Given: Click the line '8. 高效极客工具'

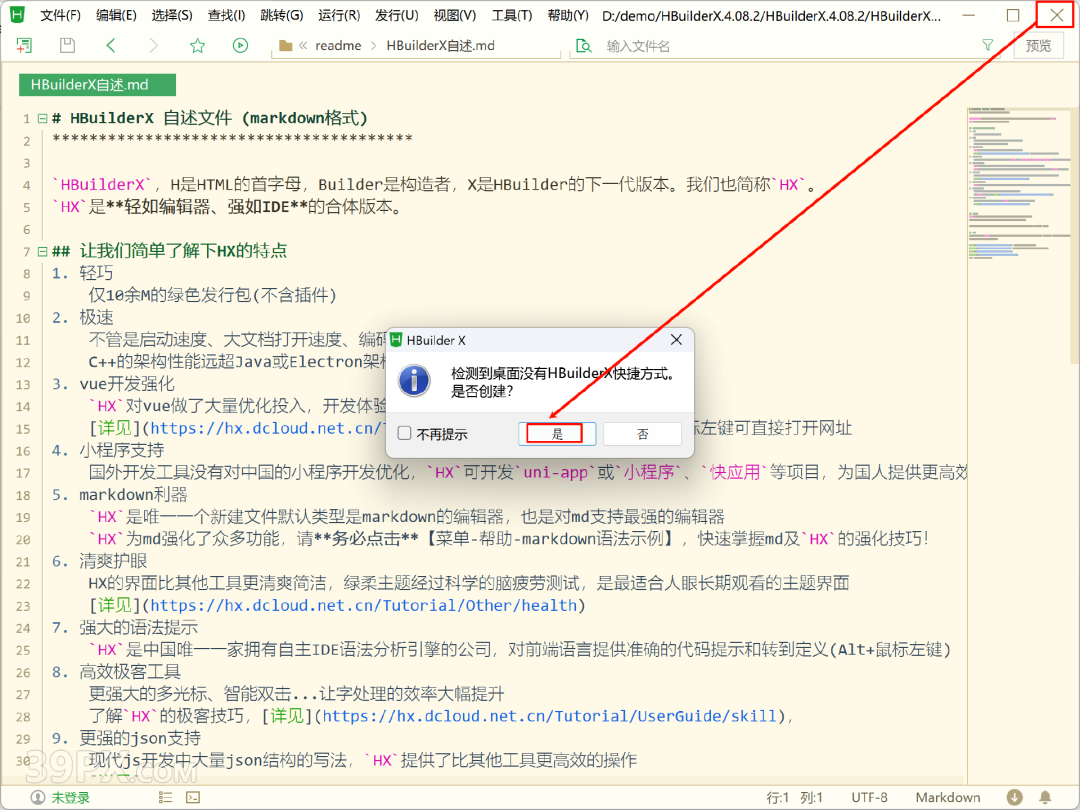Looking at the screenshot, I should pyautogui.click(x=116, y=672).
